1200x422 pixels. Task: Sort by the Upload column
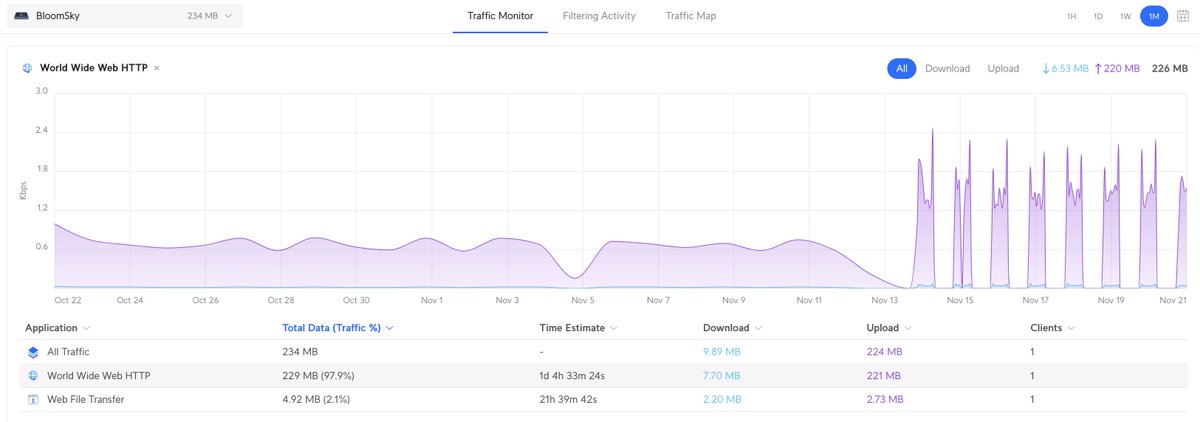pos(888,328)
